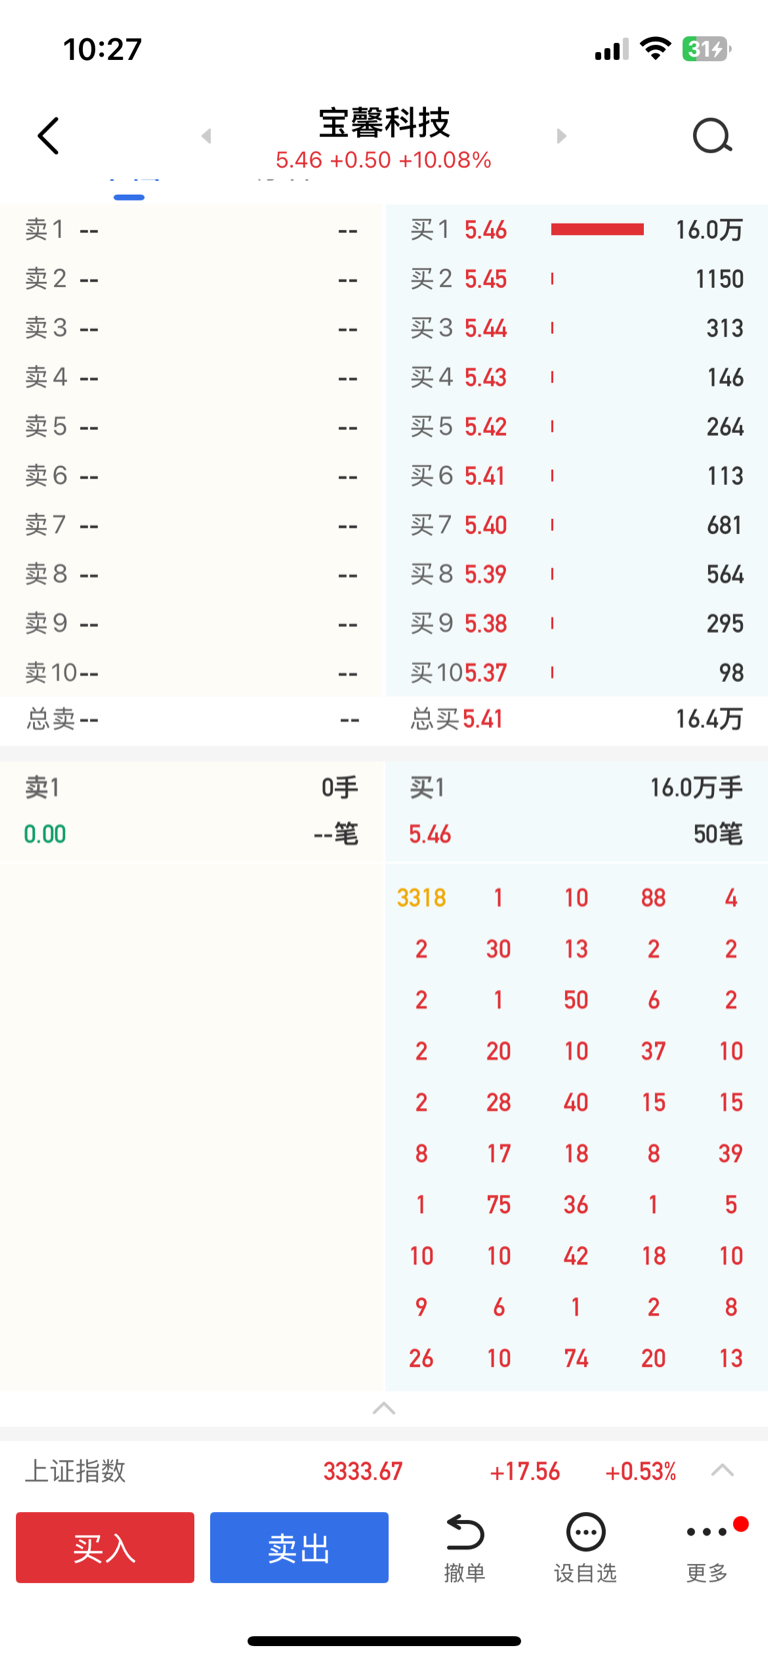Select the 买1 row at price 5.46
The image size is (768, 1663).
tap(577, 230)
